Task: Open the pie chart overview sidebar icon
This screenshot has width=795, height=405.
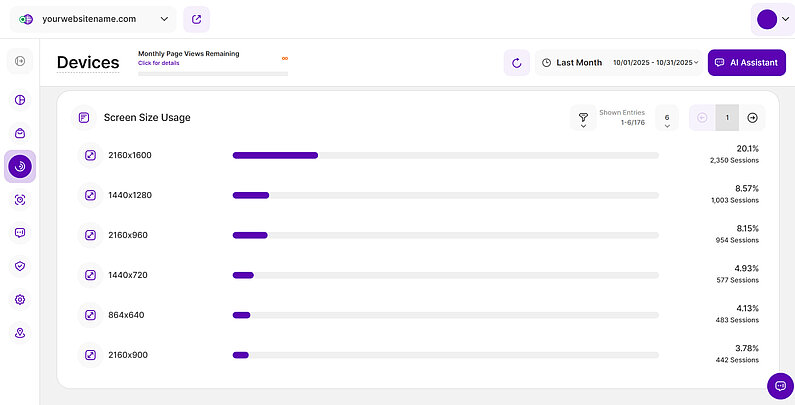Action: [20, 100]
